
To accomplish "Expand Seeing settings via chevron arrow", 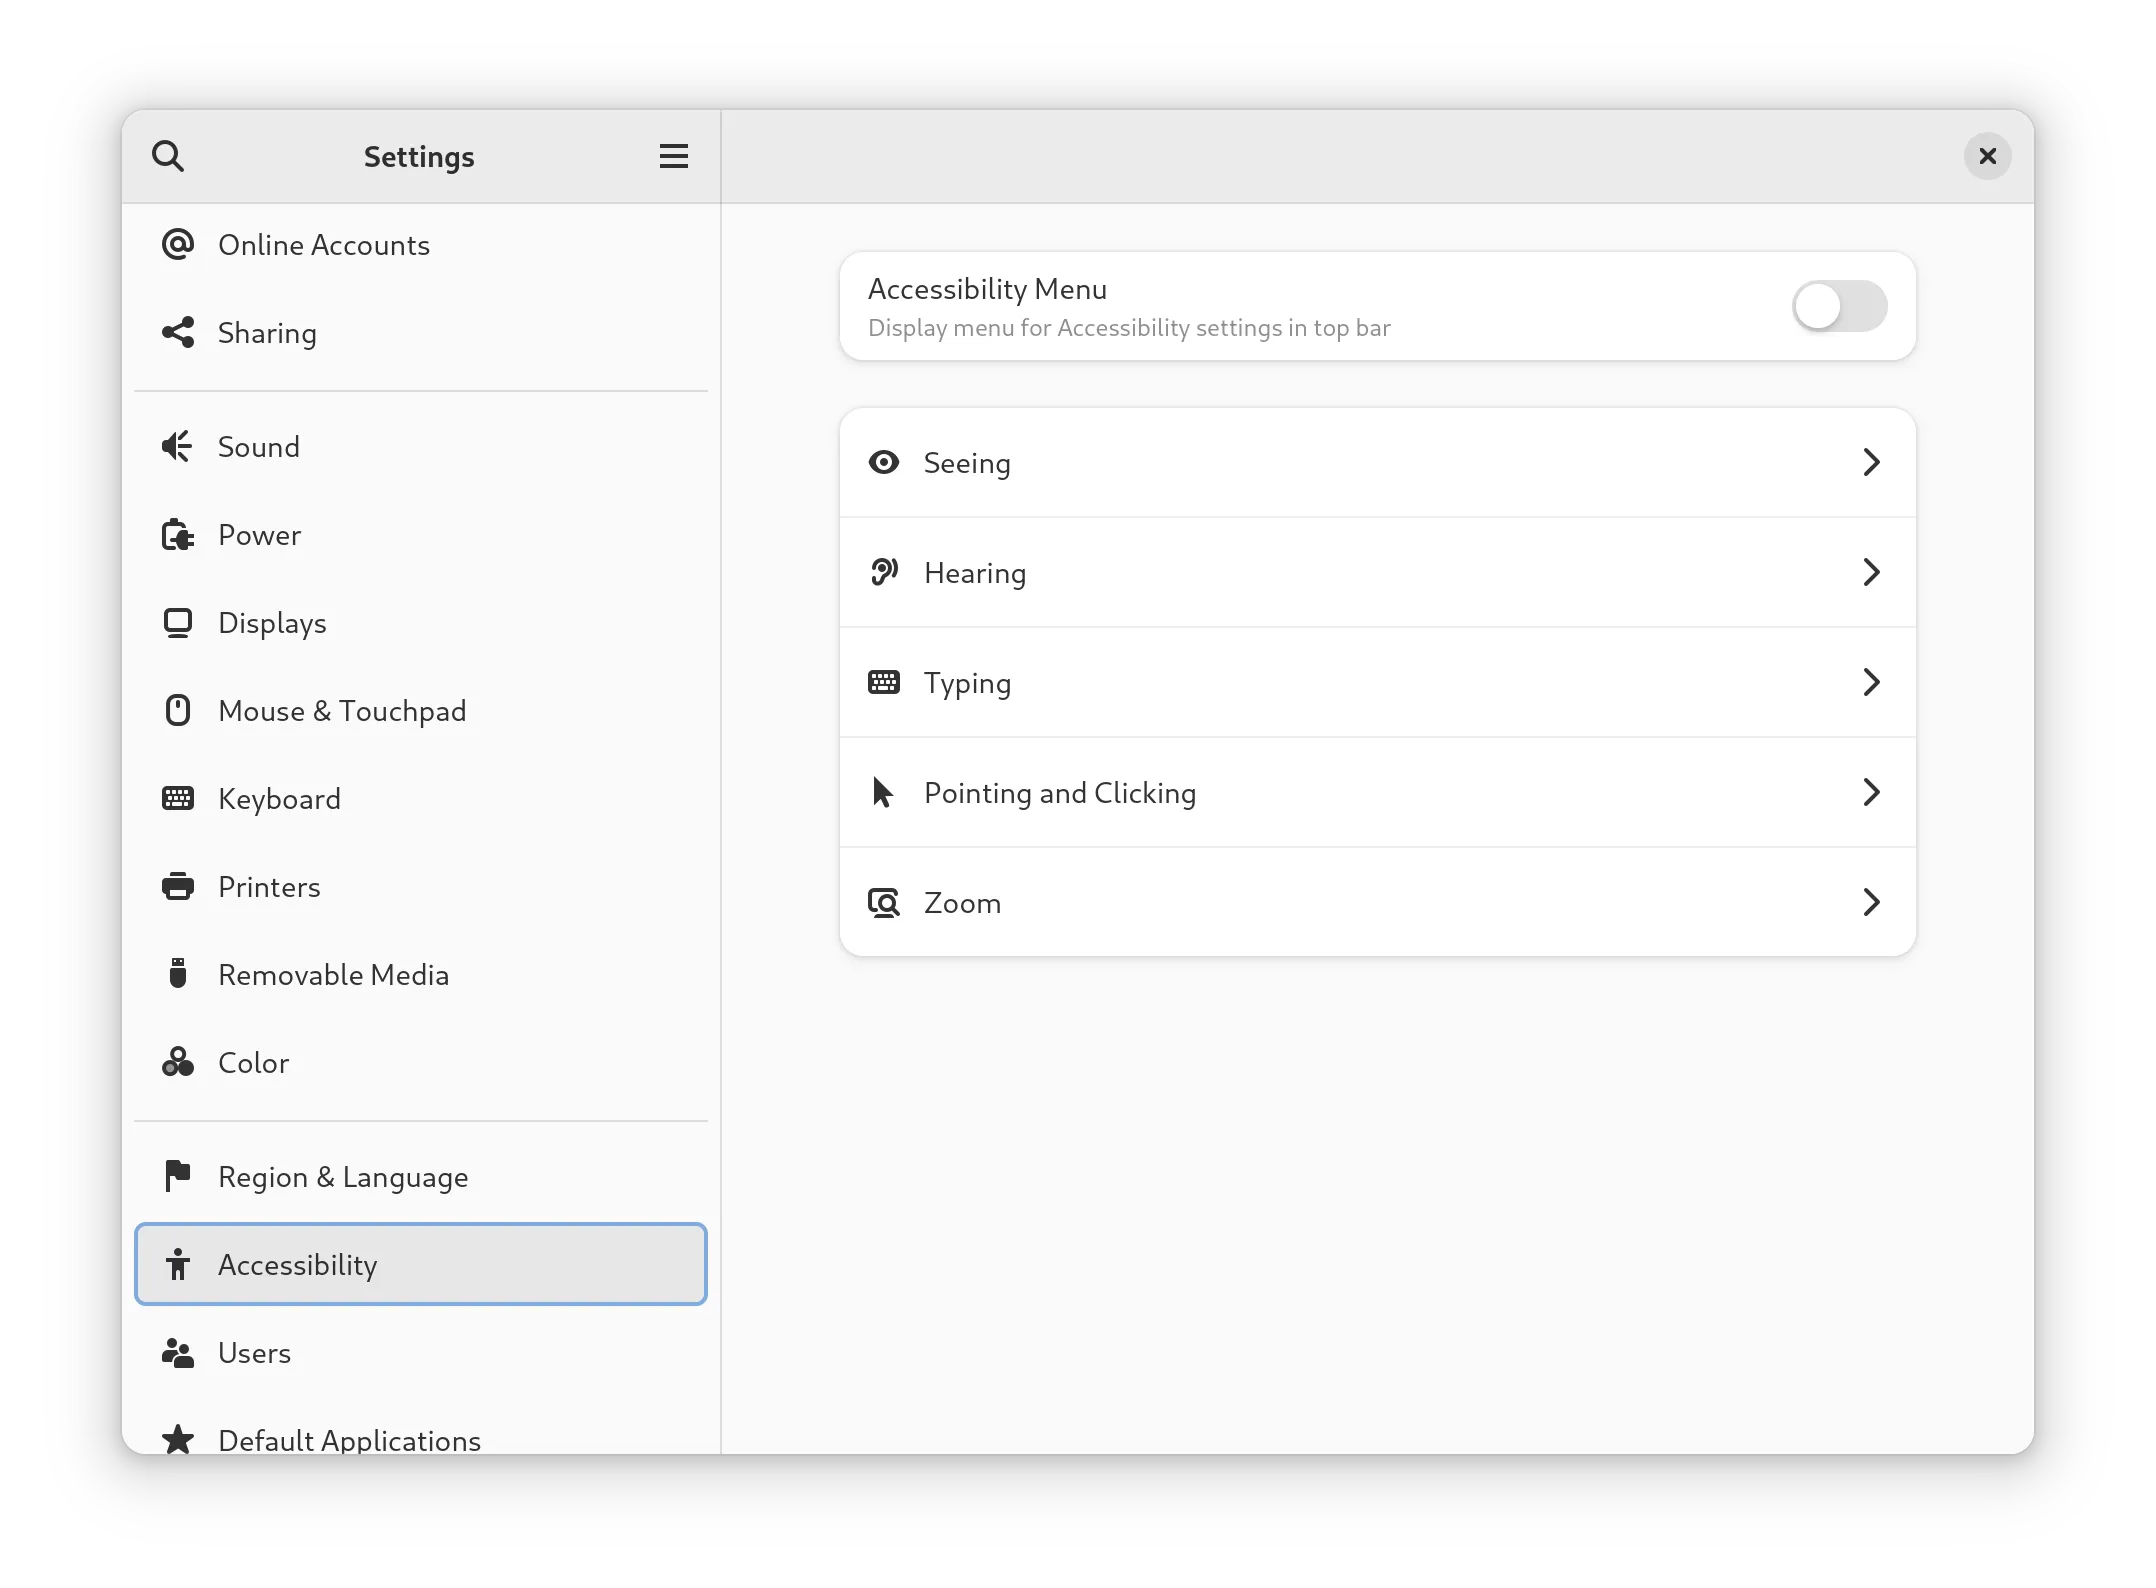I will click(x=1871, y=462).
